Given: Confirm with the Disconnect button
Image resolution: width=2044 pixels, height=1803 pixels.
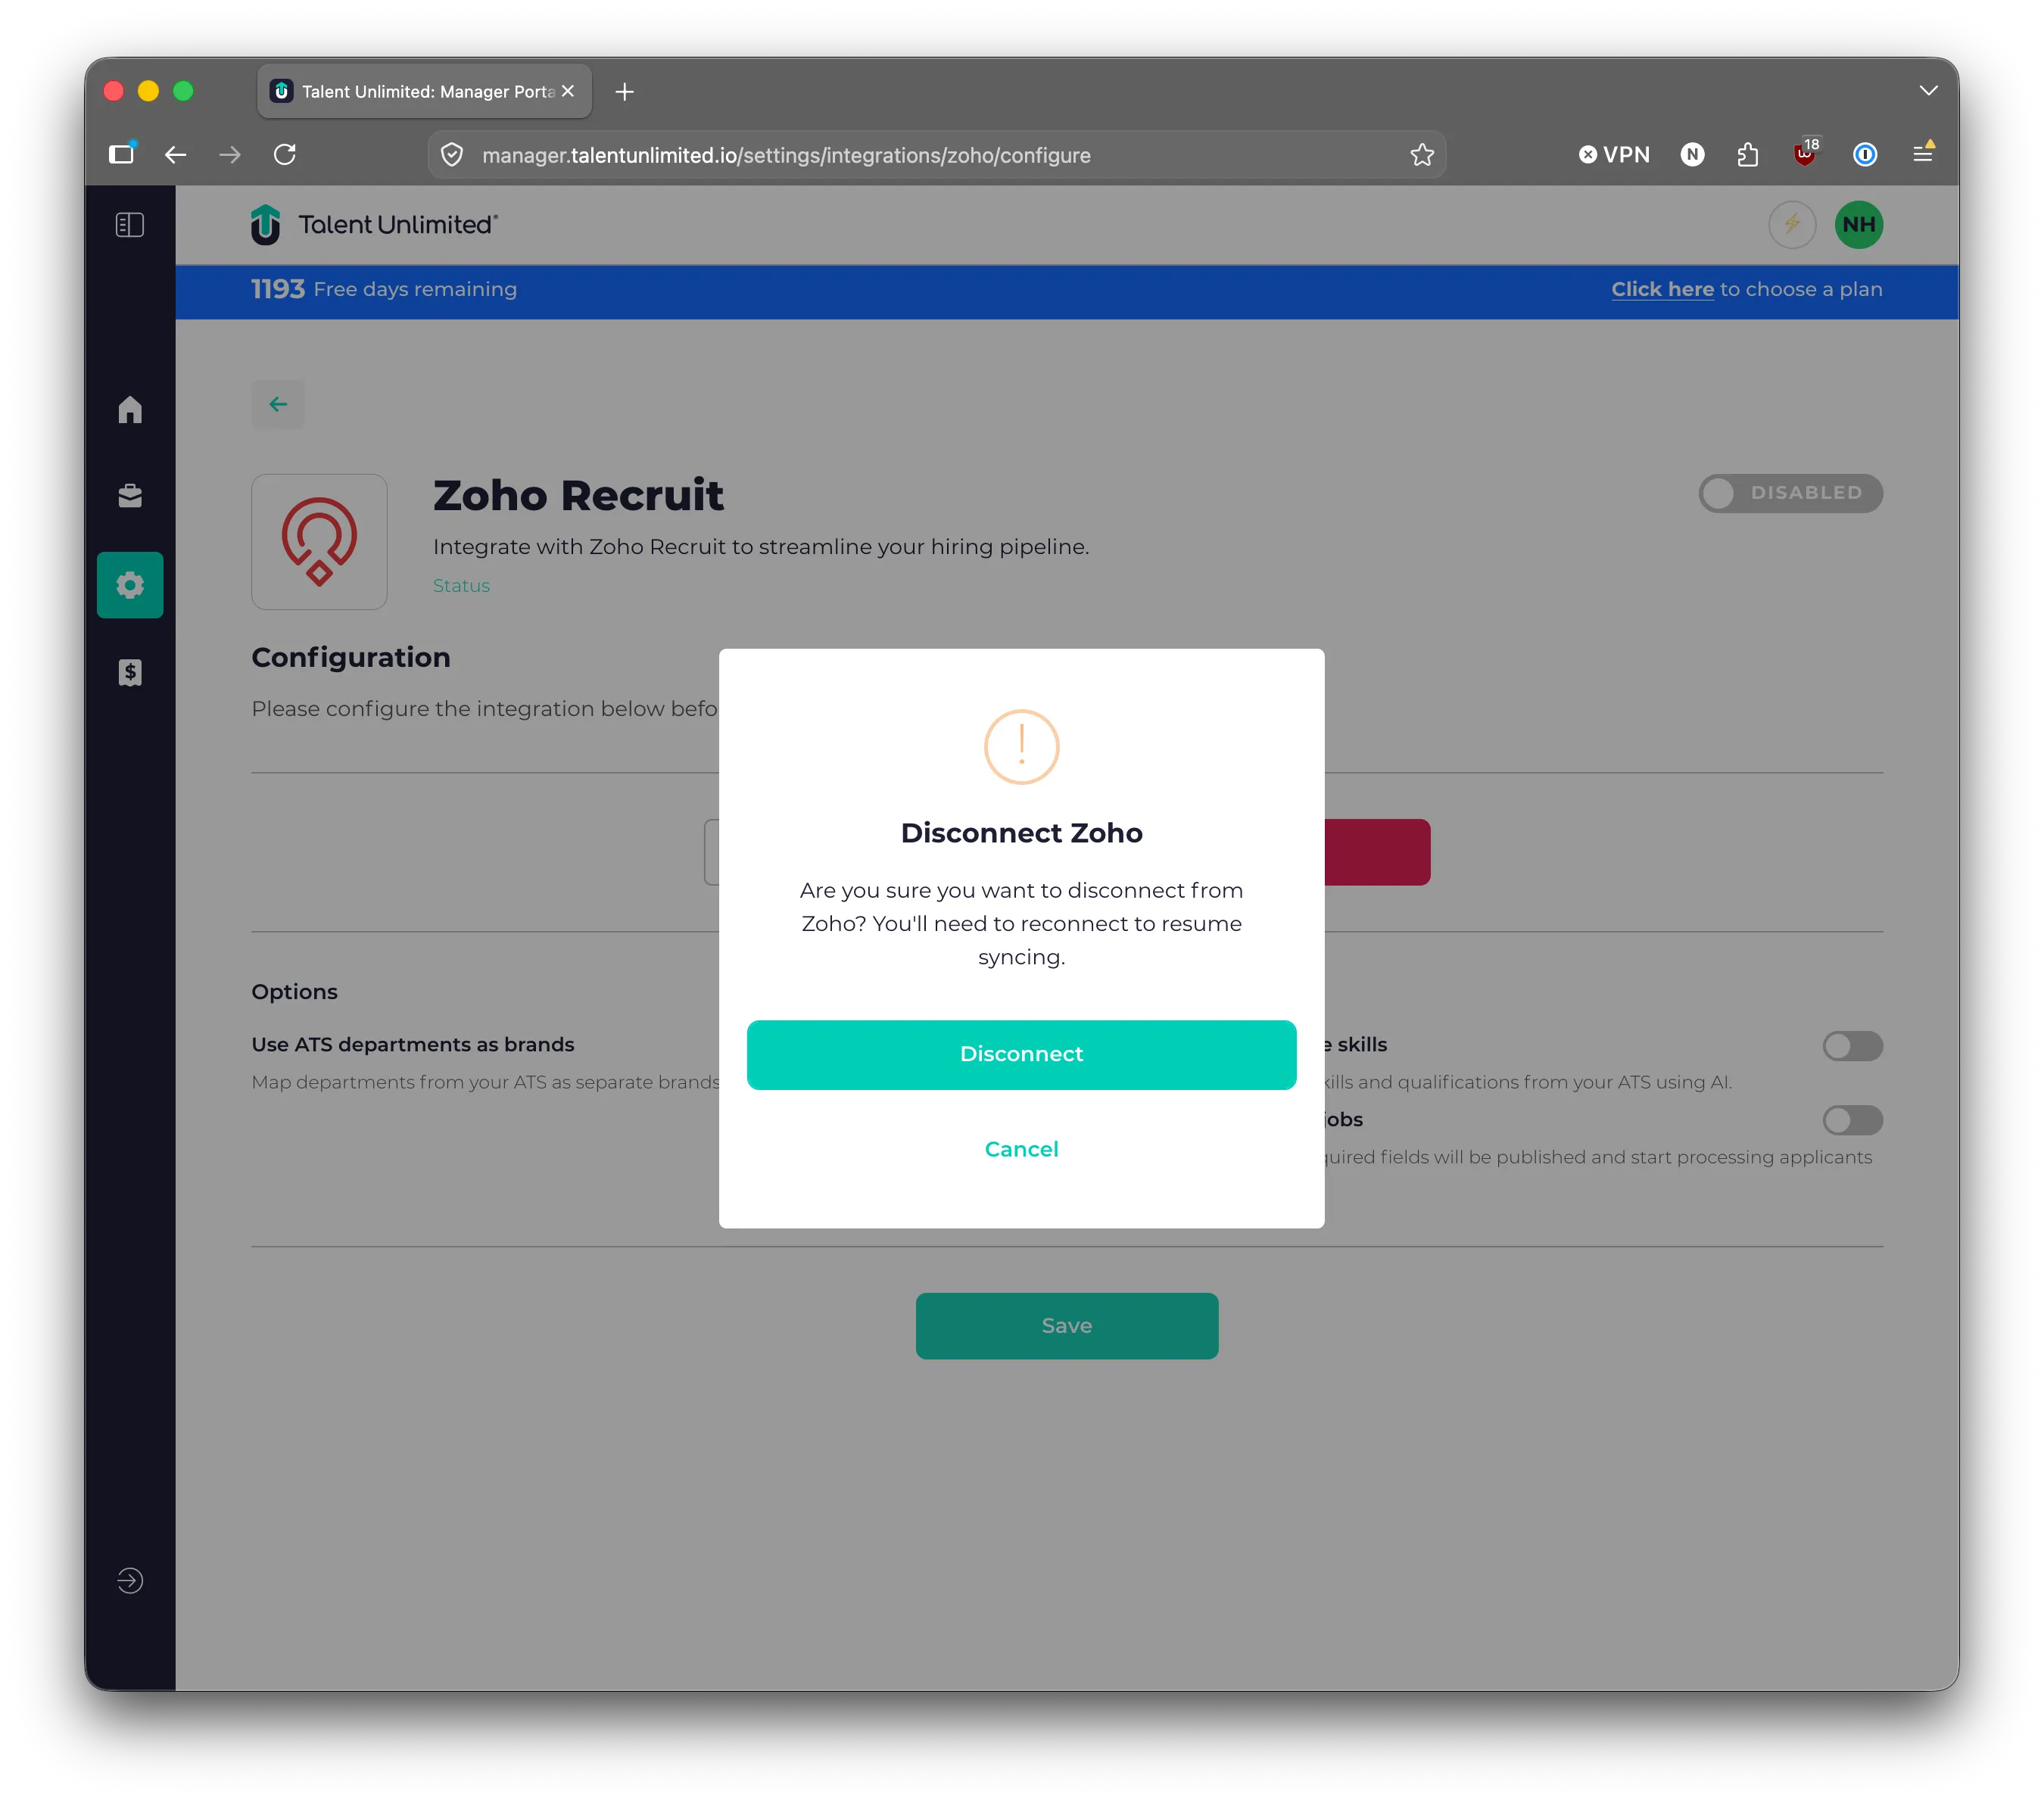Looking at the screenshot, I should 1021,1054.
